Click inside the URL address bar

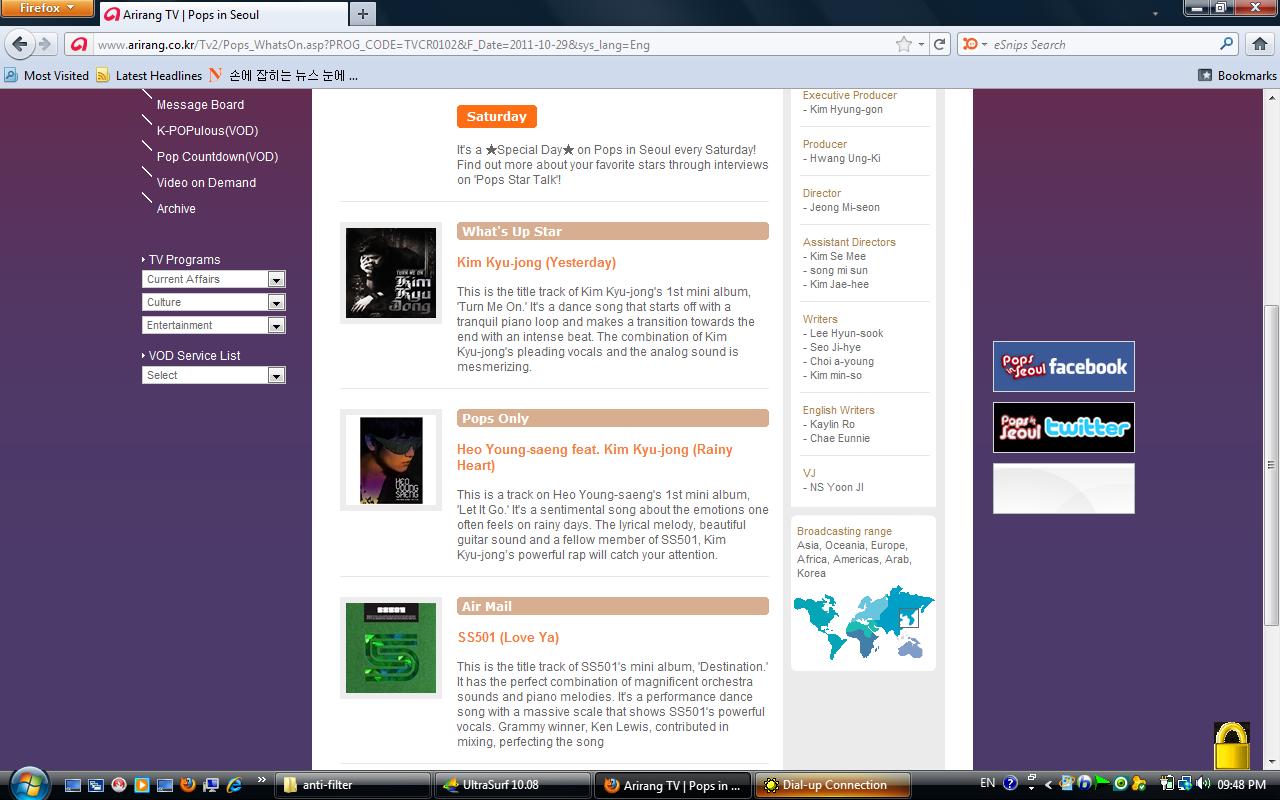coord(490,44)
